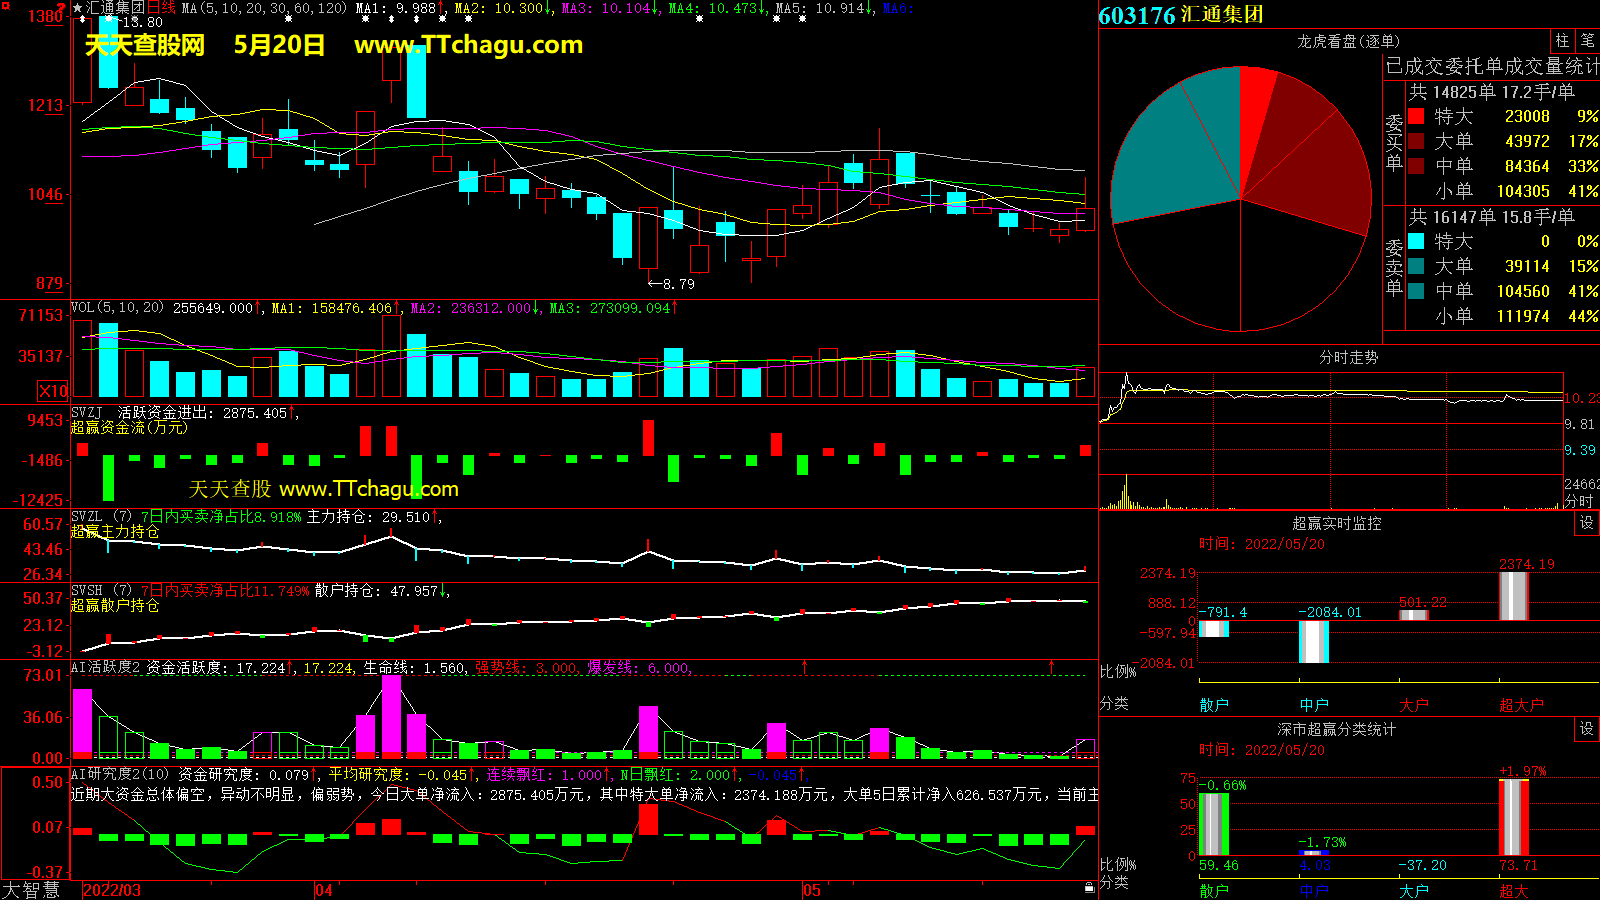Click the 日线 period label
Image resolution: width=1600 pixels, height=900 pixels.
161,8
